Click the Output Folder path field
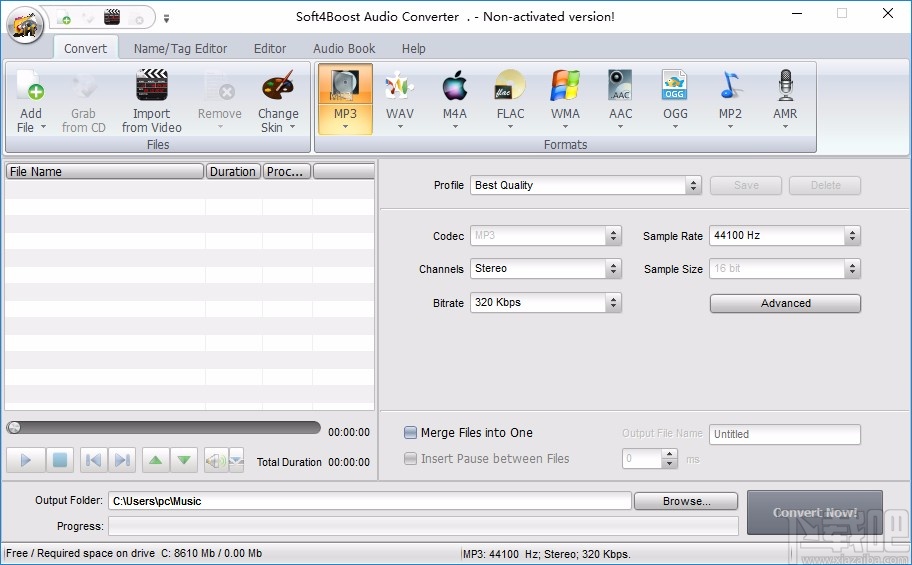Viewport: 912px width, 565px height. [x=368, y=501]
